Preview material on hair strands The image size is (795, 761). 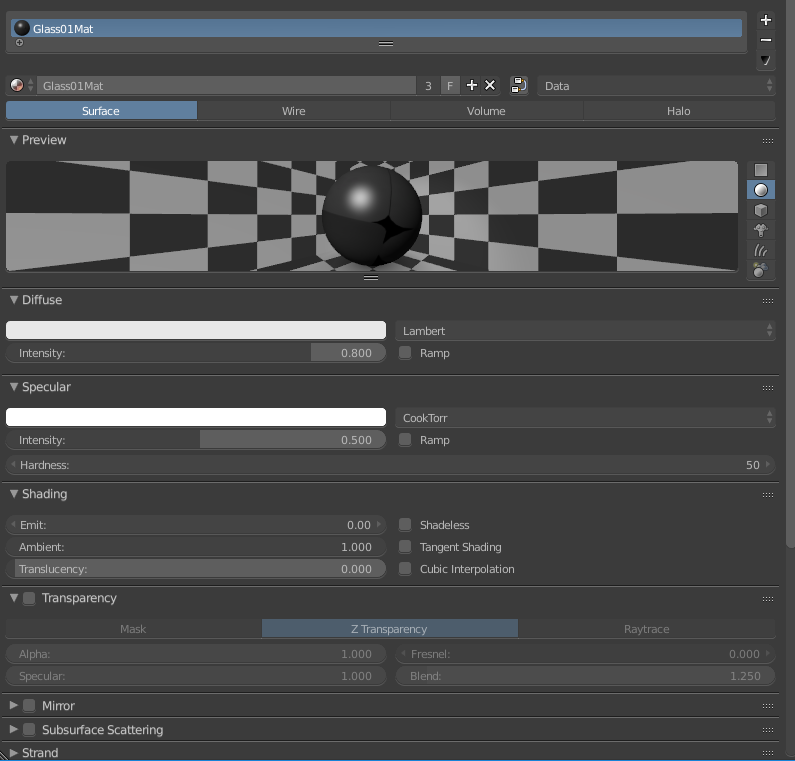point(761,250)
